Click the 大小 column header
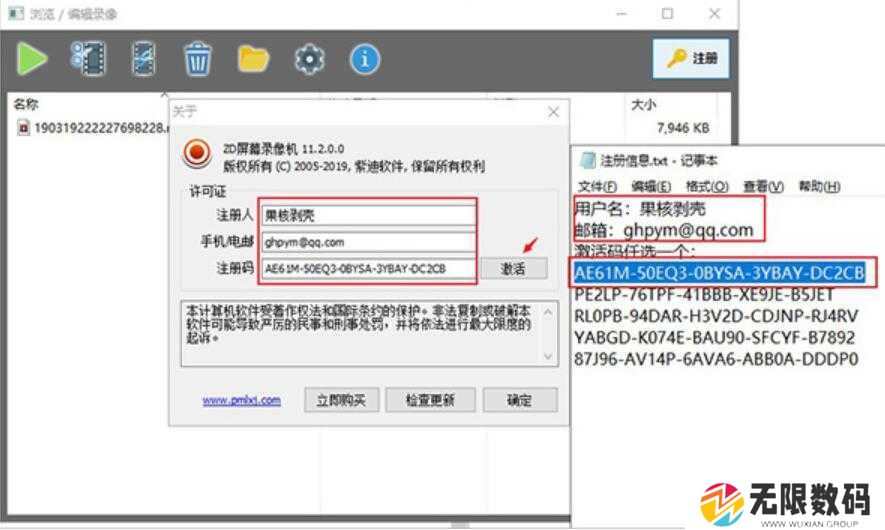This screenshot has height=530, width=885. [x=643, y=104]
